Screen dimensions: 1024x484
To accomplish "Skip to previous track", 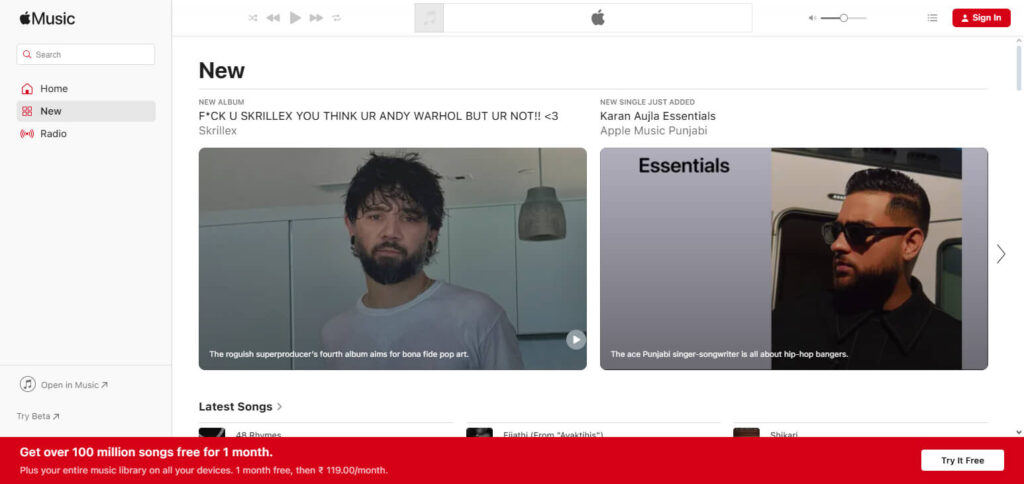I will (x=273, y=18).
